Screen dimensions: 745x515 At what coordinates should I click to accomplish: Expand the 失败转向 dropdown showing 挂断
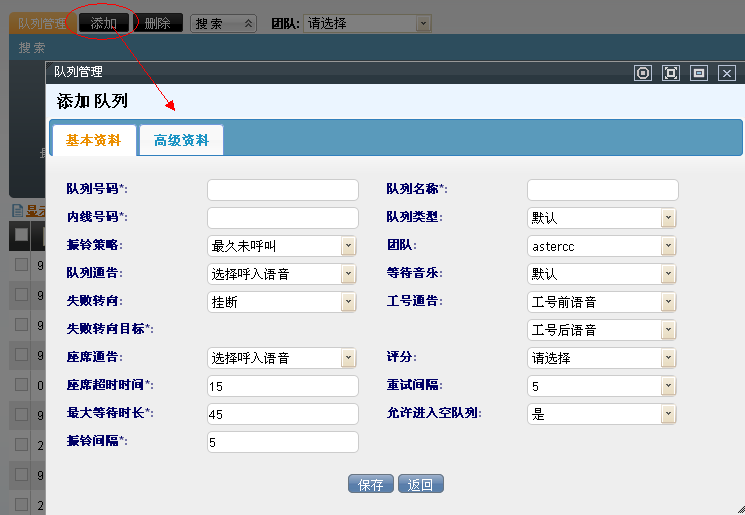[x=348, y=301]
